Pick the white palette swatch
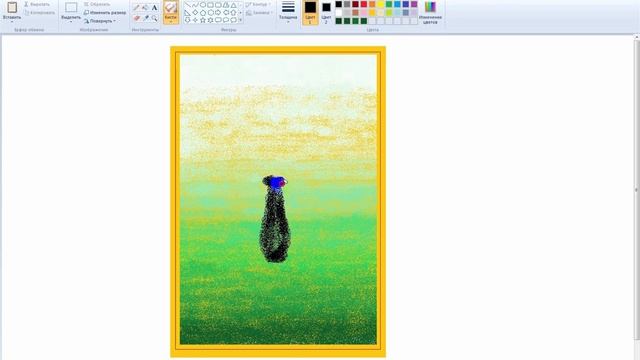This screenshot has width=640, height=360. pyautogui.click(x=338, y=13)
